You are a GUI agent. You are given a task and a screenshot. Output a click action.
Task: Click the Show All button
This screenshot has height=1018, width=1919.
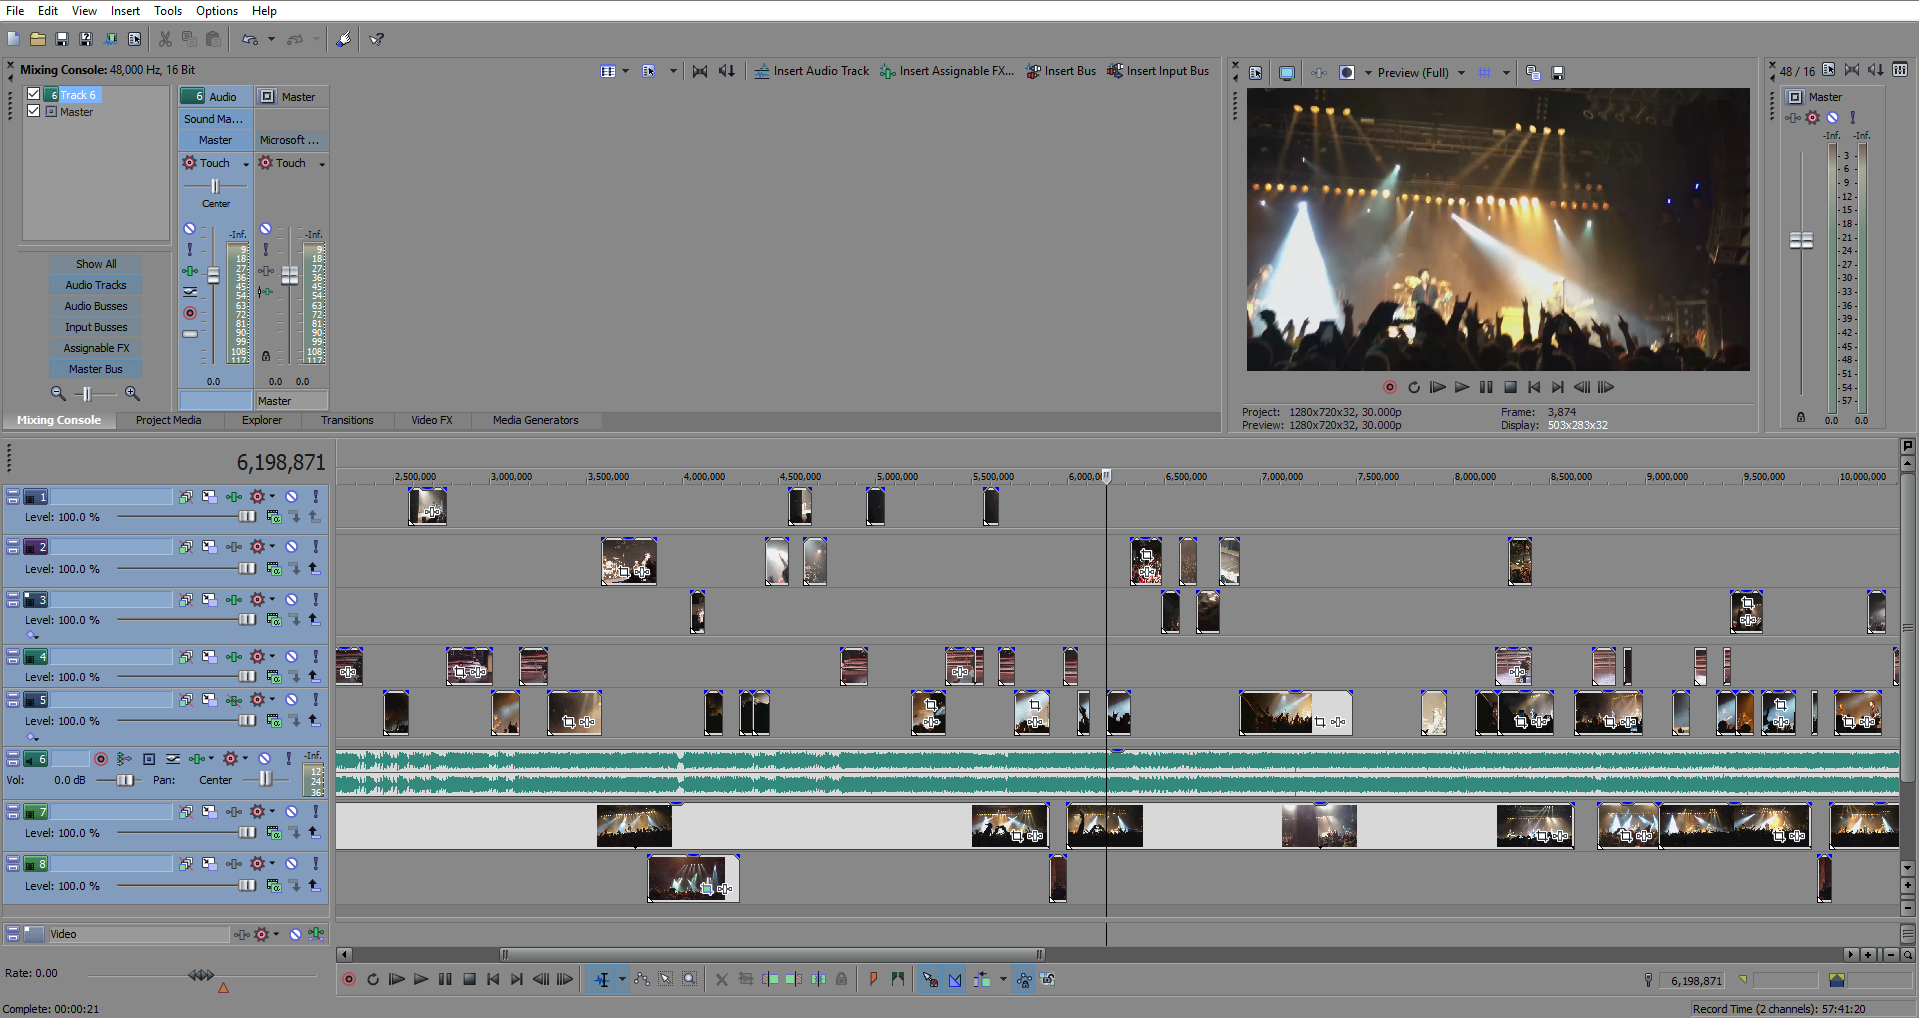(96, 264)
